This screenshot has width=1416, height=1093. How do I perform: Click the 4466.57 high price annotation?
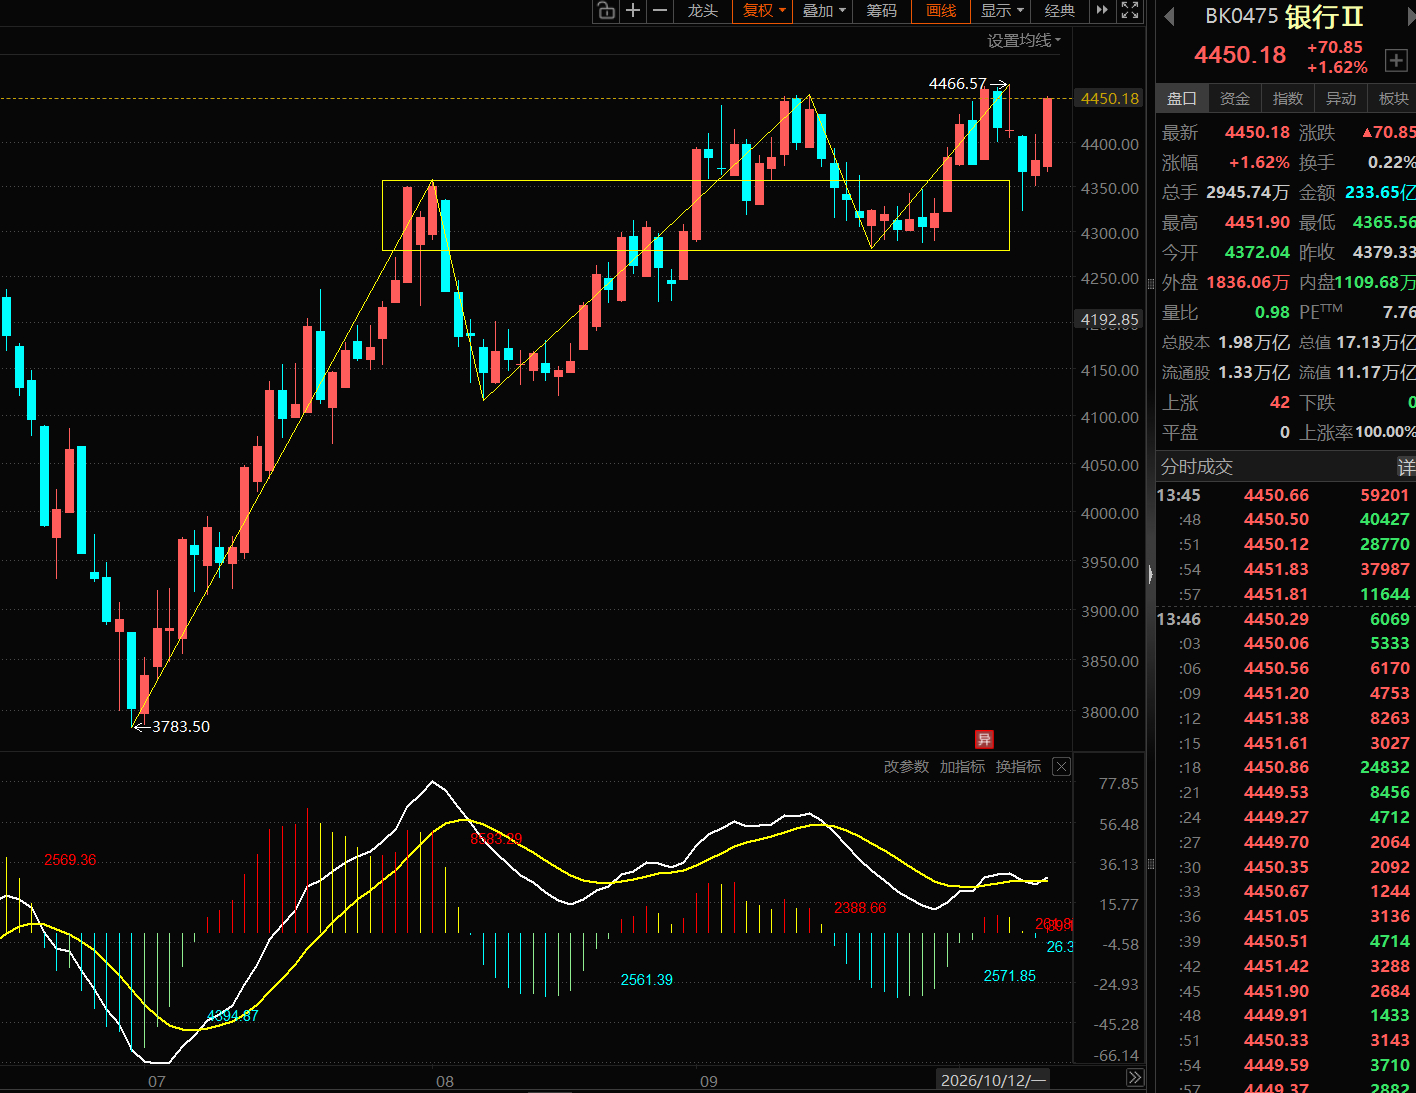[x=957, y=84]
